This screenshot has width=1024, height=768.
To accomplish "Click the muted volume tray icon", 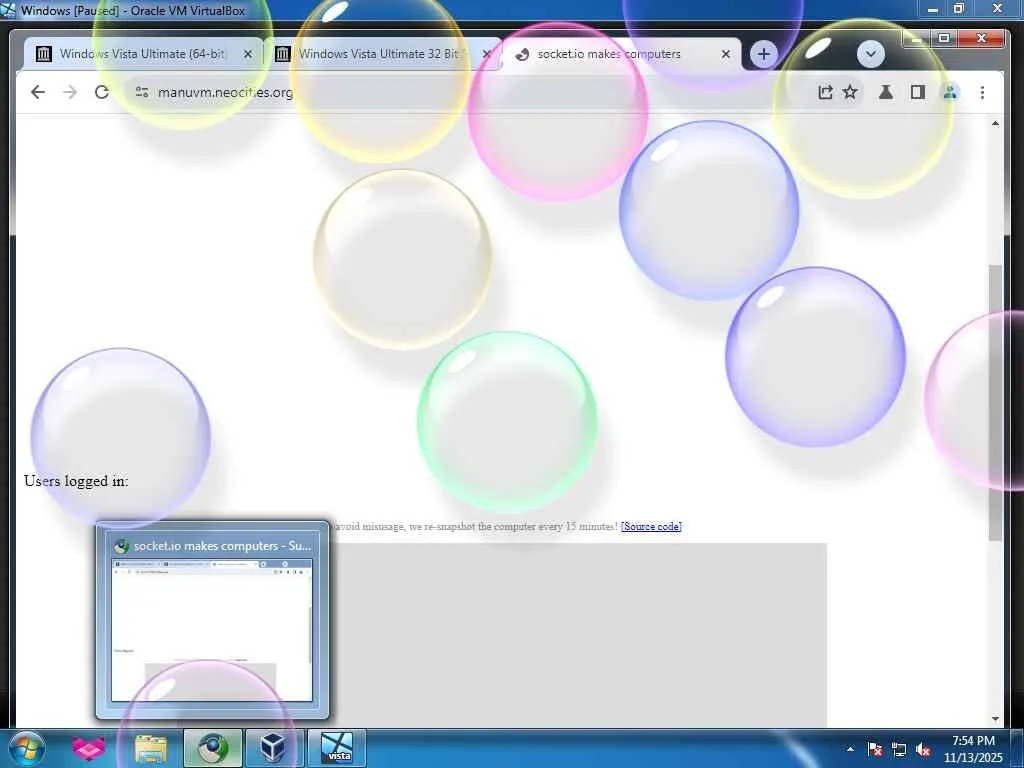I will [923, 750].
